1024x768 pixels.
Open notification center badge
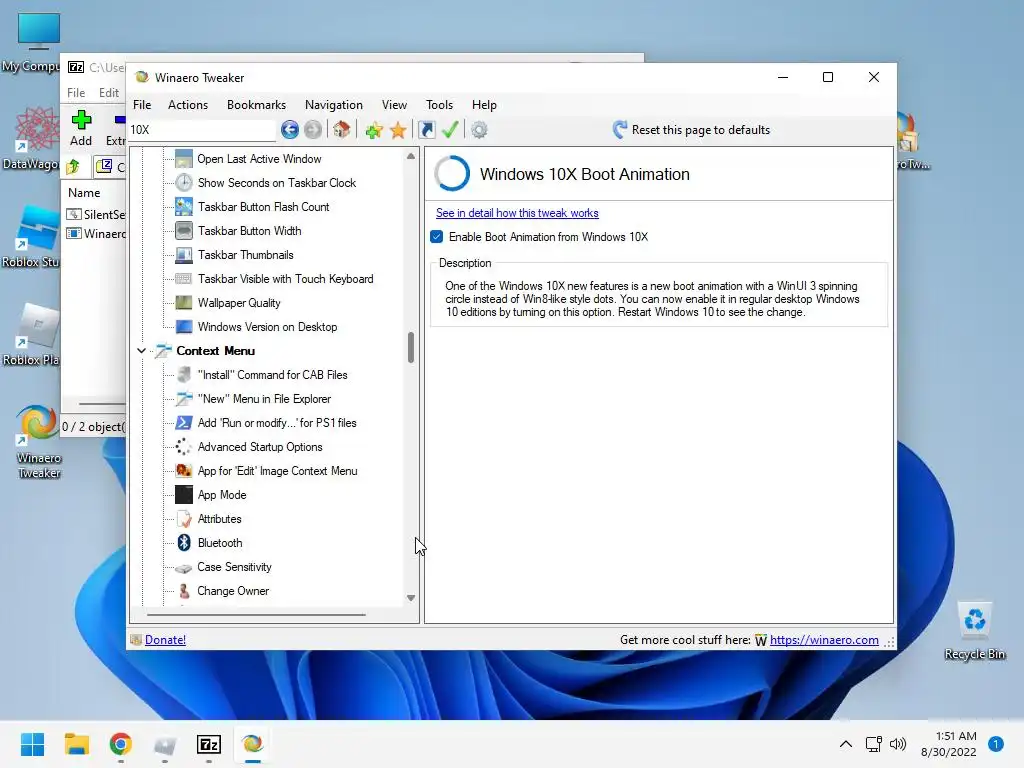pyautogui.click(x=996, y=744)
